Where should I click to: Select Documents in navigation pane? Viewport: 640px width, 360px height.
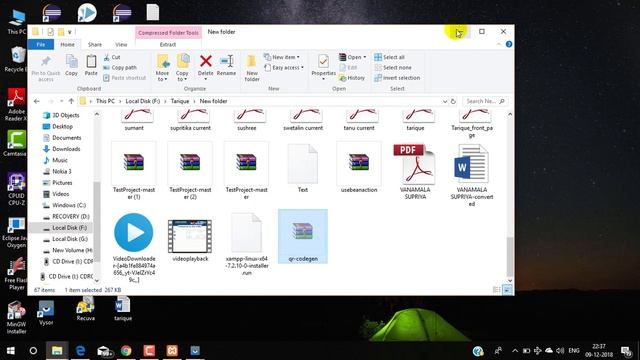click(67, 138)
